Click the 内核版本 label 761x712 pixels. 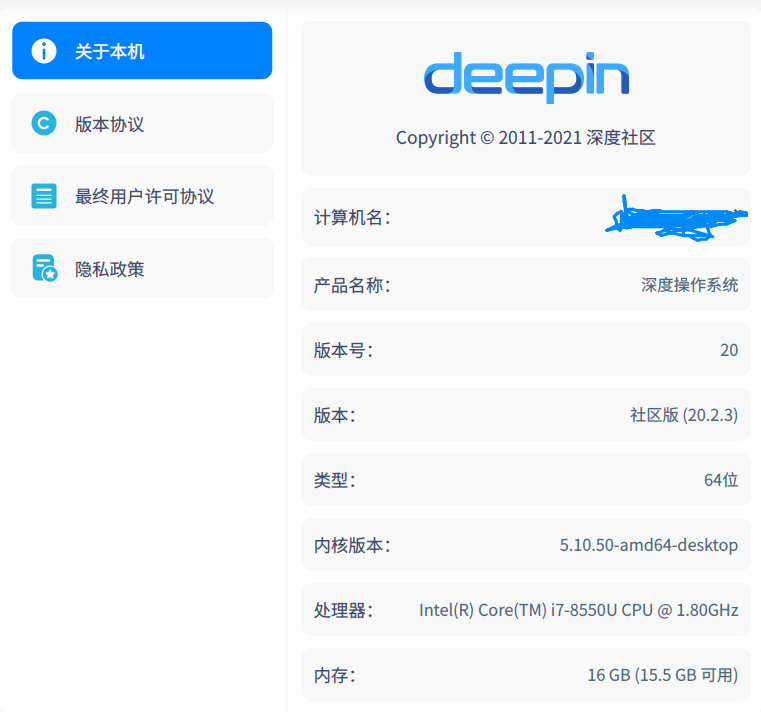pos(352,545)
